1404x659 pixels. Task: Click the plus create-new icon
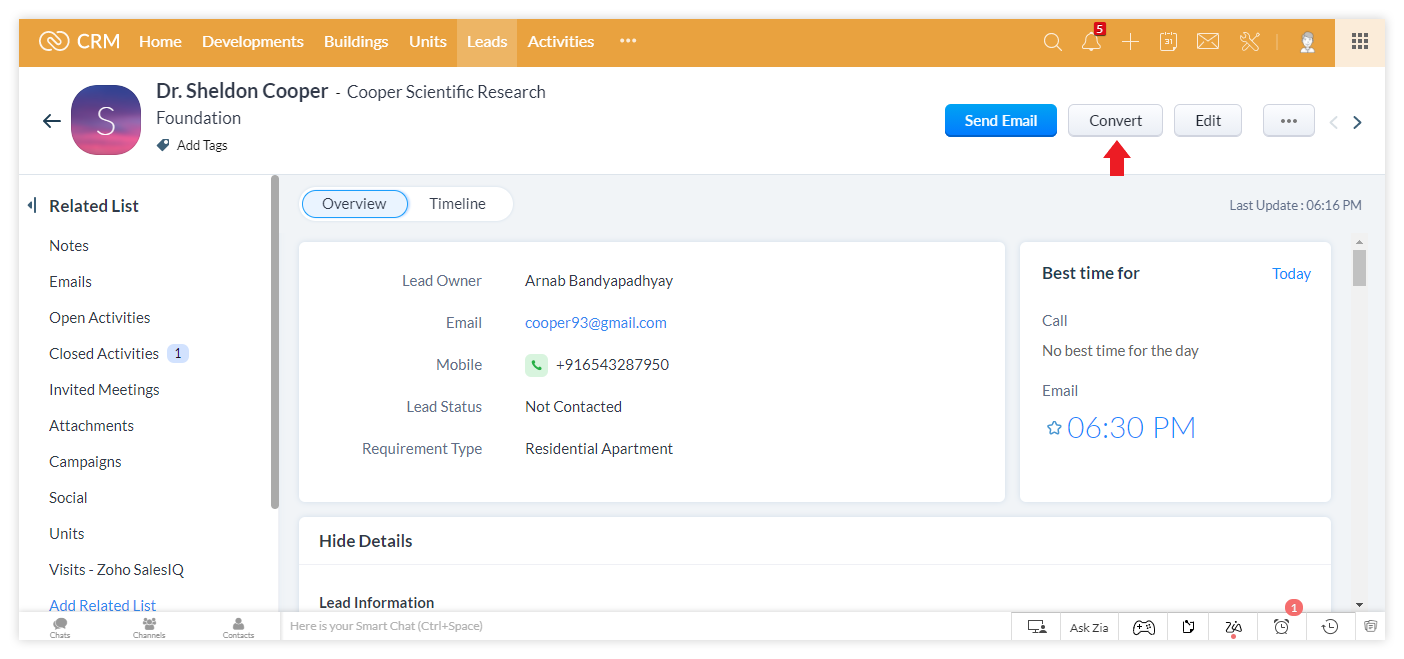tap(1130, 41)
